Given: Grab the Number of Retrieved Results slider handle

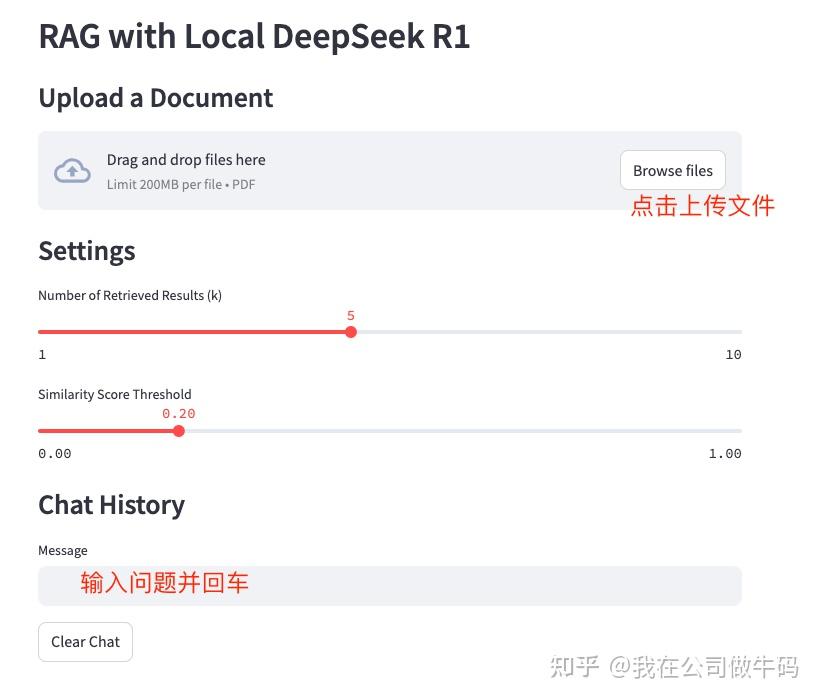Looking at the screenshot, I should [x=351, y=331].
